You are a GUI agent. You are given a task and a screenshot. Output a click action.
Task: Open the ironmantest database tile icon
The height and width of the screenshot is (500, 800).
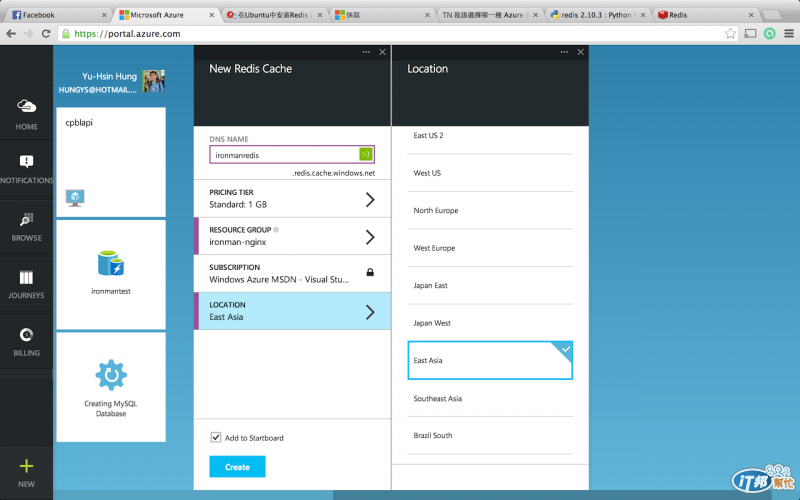pos(111,263)
